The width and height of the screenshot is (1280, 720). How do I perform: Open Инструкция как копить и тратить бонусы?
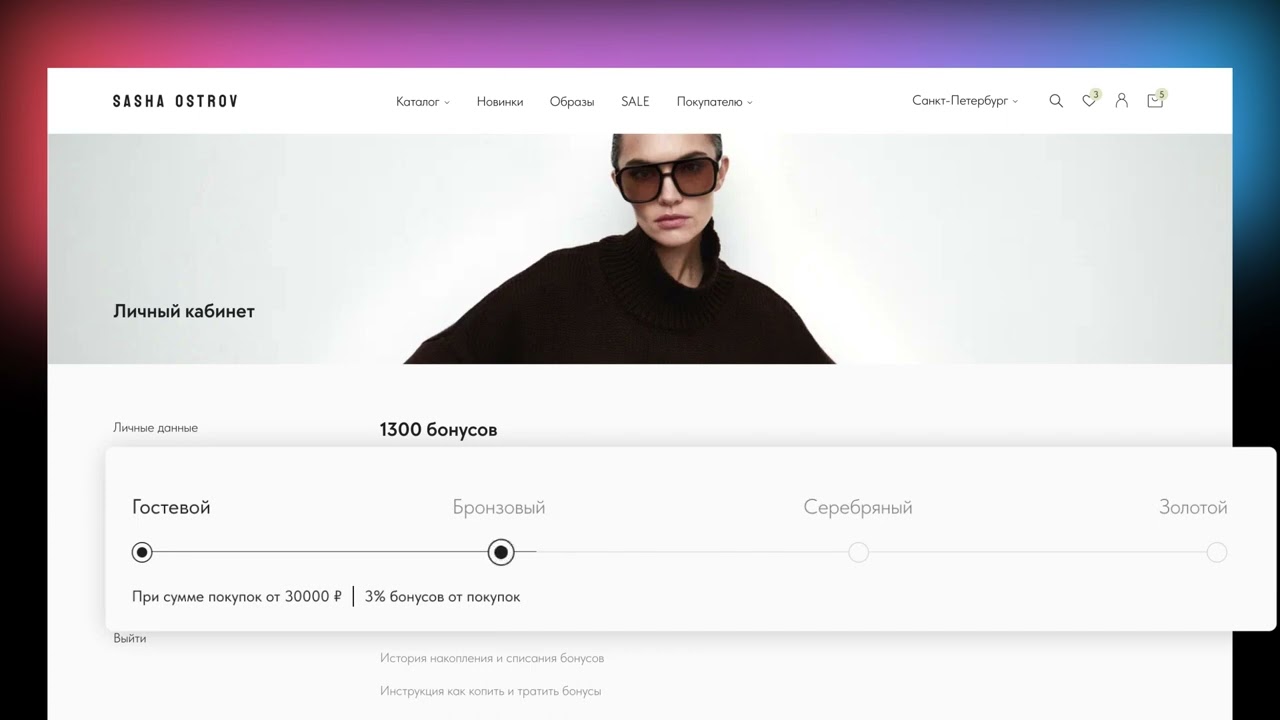[x=490, y=691]
